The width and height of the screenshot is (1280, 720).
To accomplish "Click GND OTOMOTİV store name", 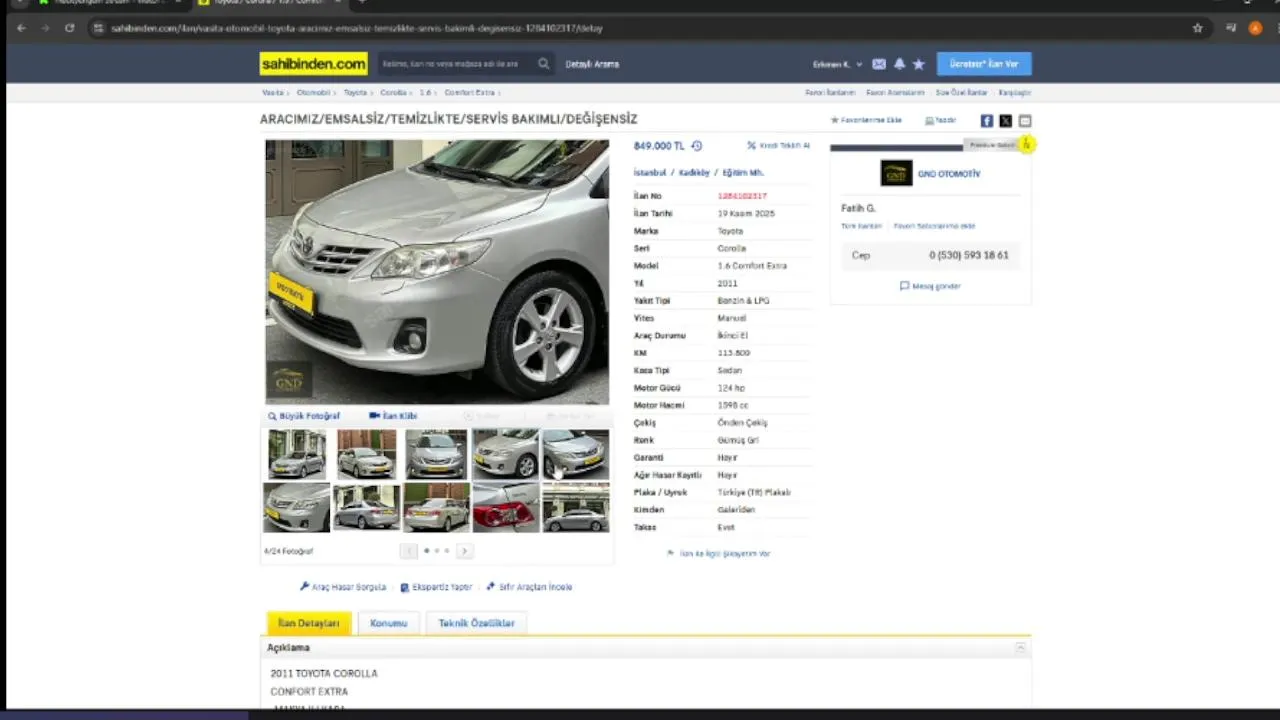I will click(x=949, y=174).
